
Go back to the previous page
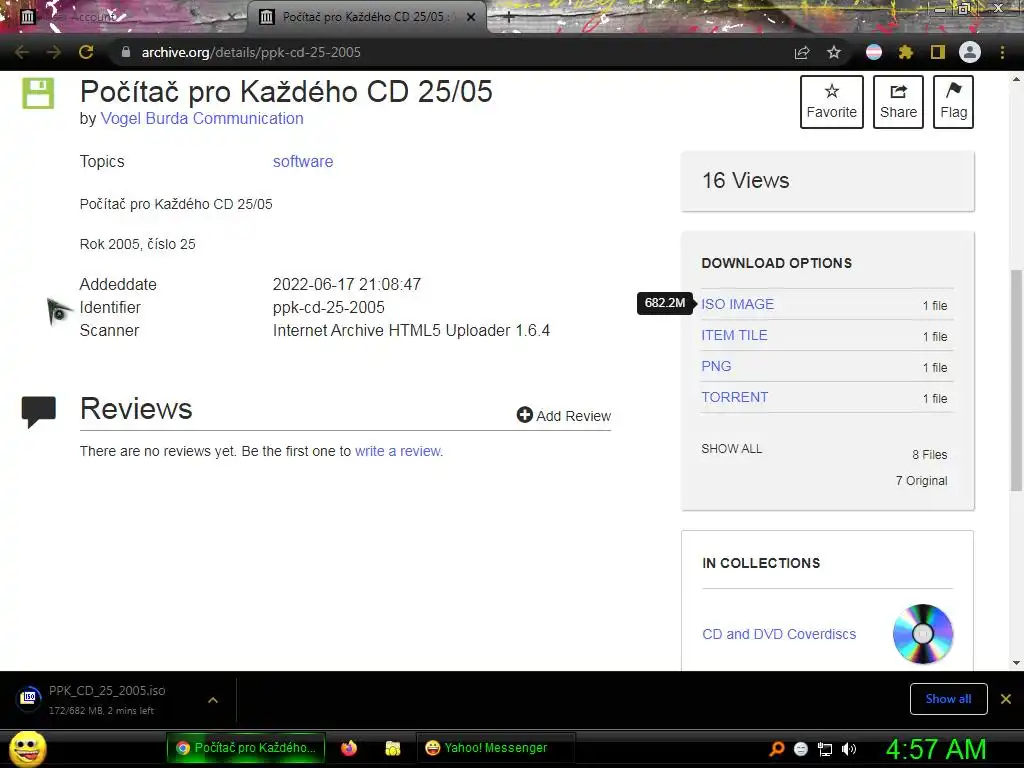(x=22, y=52)
